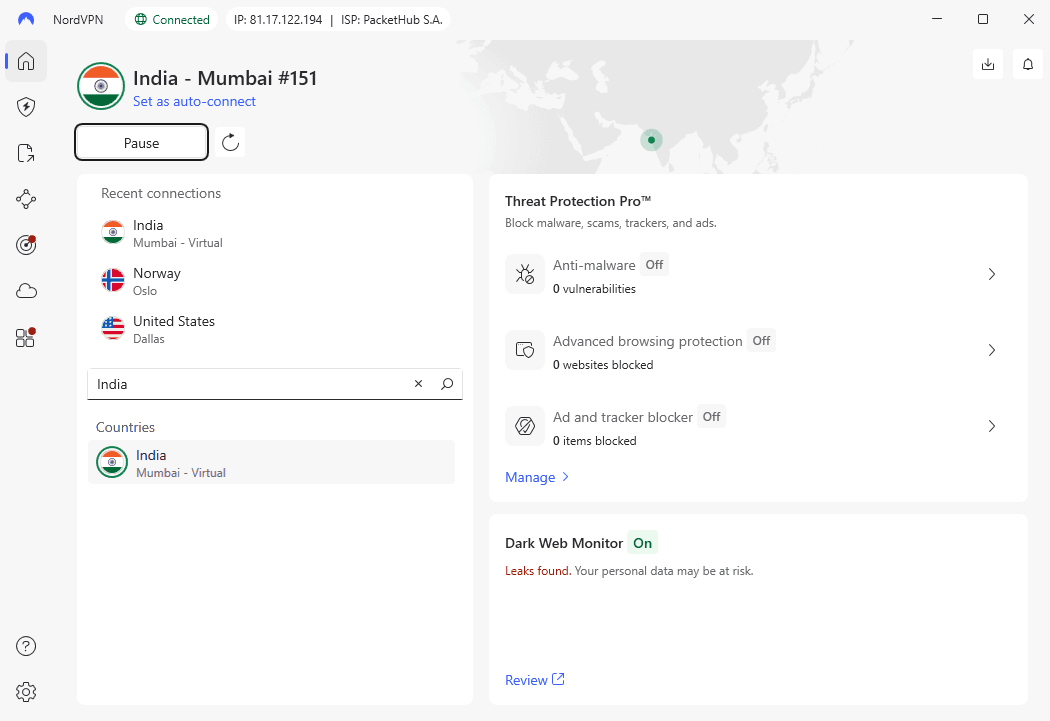Expand the Anti-malware row chevron
This screenshot has width=1050, height=721.
click(x=991, y=274)
